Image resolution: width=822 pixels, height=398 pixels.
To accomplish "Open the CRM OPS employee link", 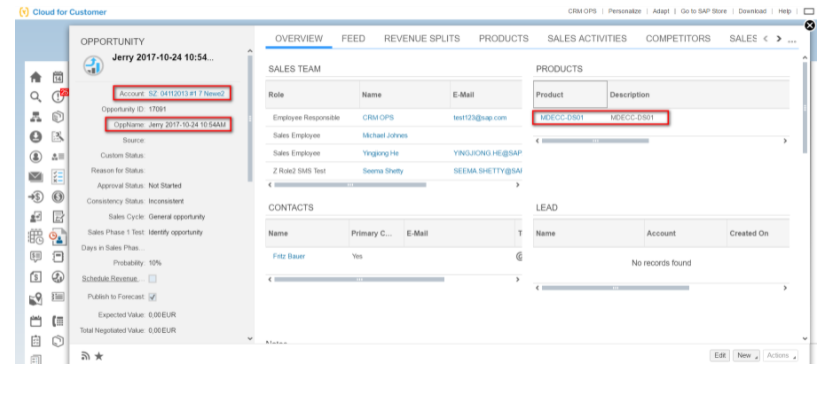I will (377, 117).
